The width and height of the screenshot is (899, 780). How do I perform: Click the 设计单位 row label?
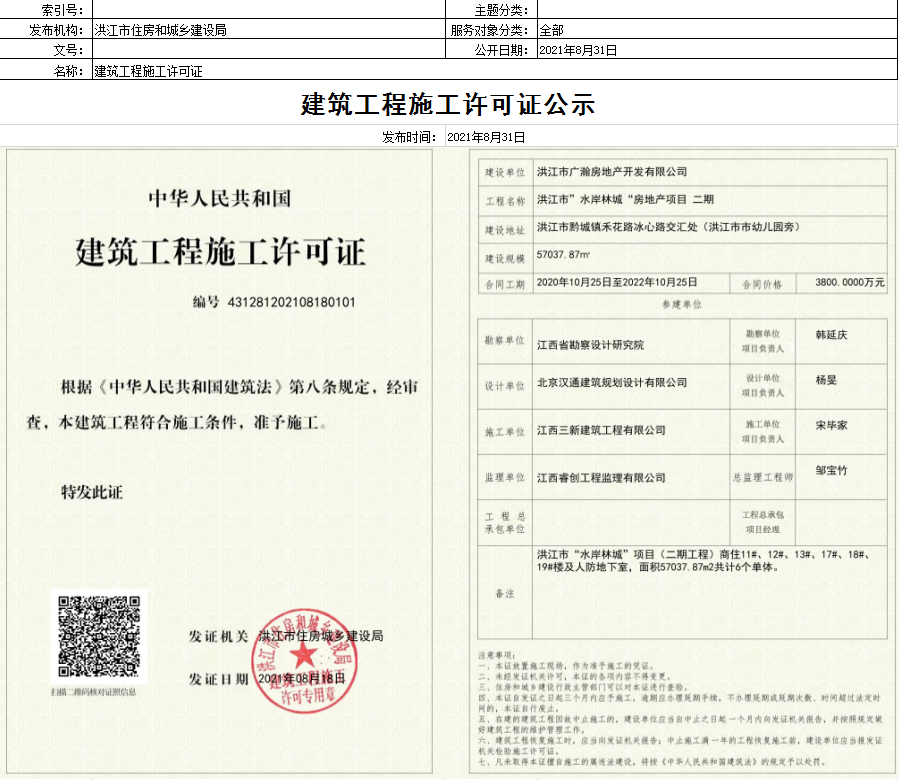click(x=505, y=386)
